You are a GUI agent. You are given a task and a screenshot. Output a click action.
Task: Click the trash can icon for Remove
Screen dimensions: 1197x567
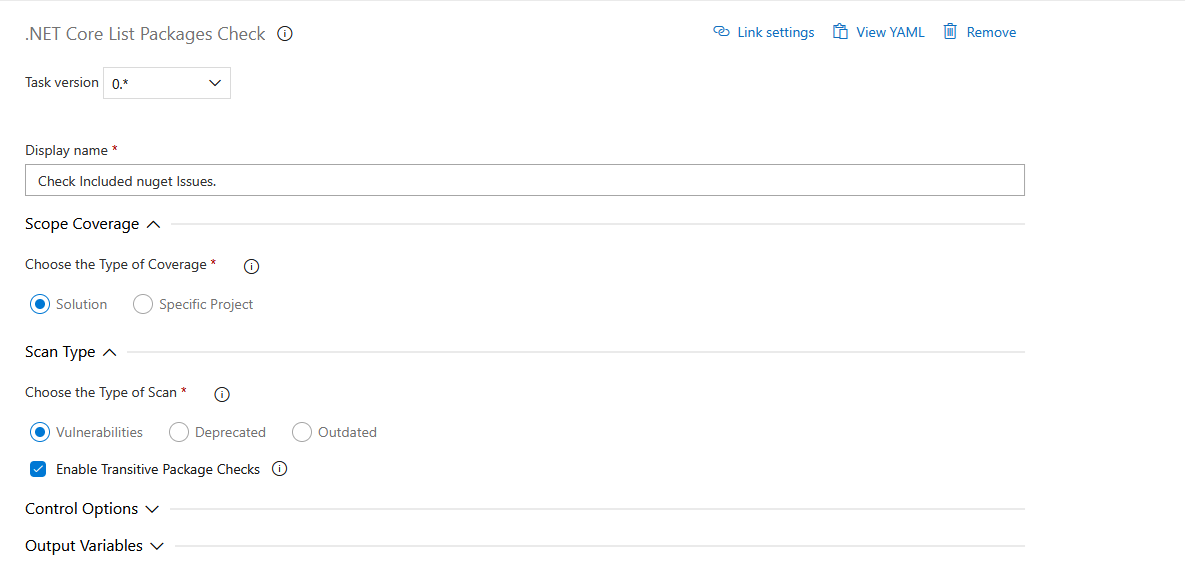[951, 32]
